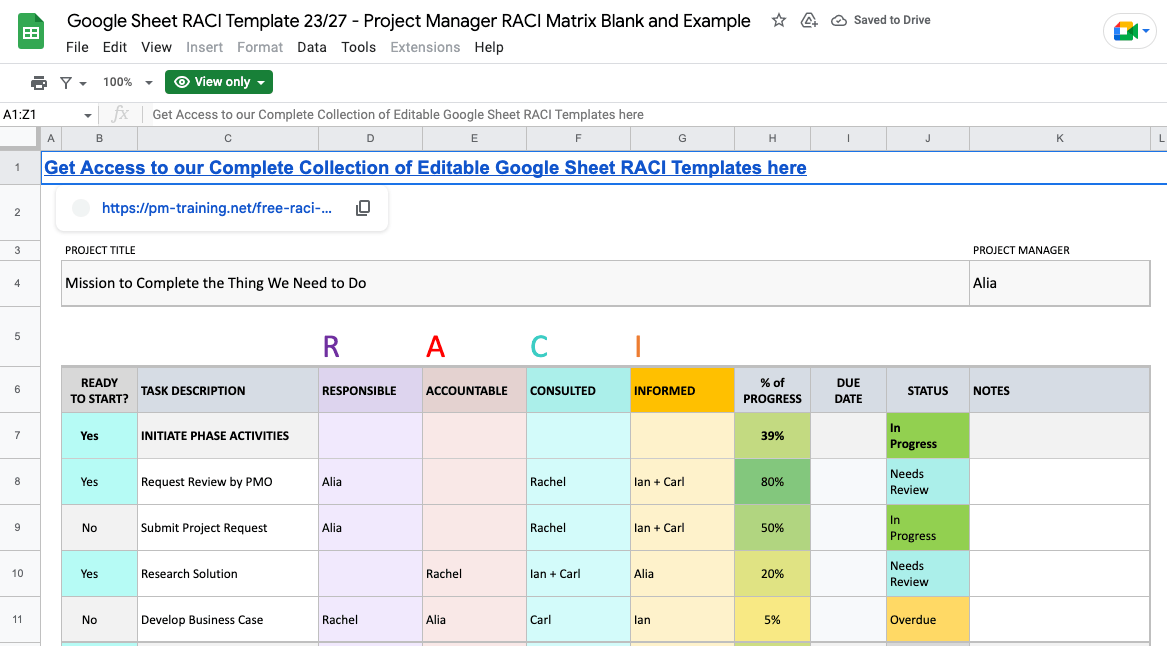This screenshot has height=646, width=1167.
Task: Click the Move to folder icon
Action: [x=808, y=20]
